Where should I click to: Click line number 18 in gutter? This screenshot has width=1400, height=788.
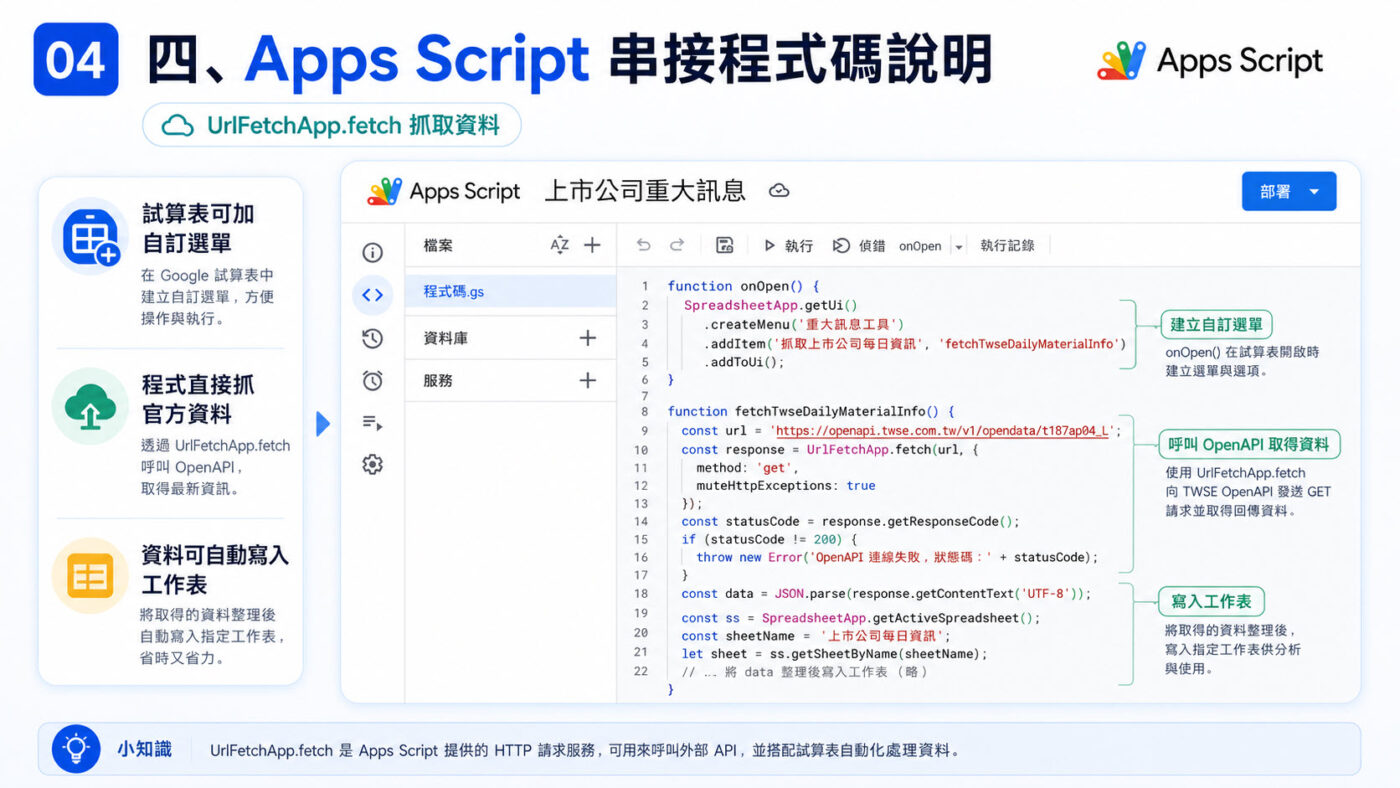point(641,594)
